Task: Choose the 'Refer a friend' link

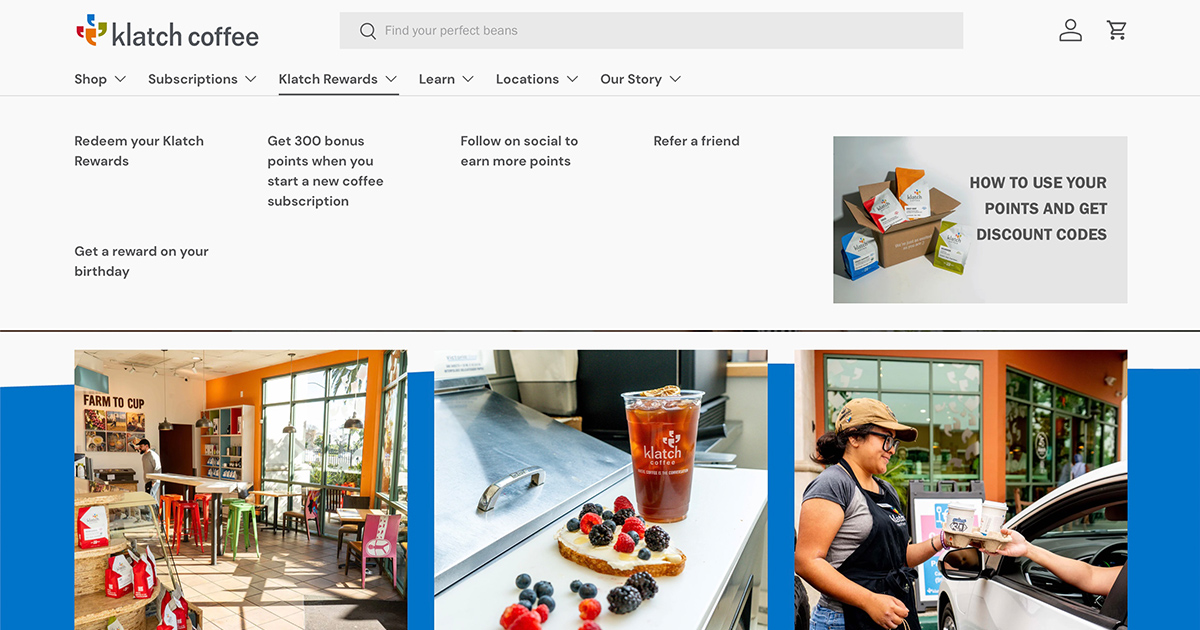Action: pyautogui.click(x=697, y=141)
